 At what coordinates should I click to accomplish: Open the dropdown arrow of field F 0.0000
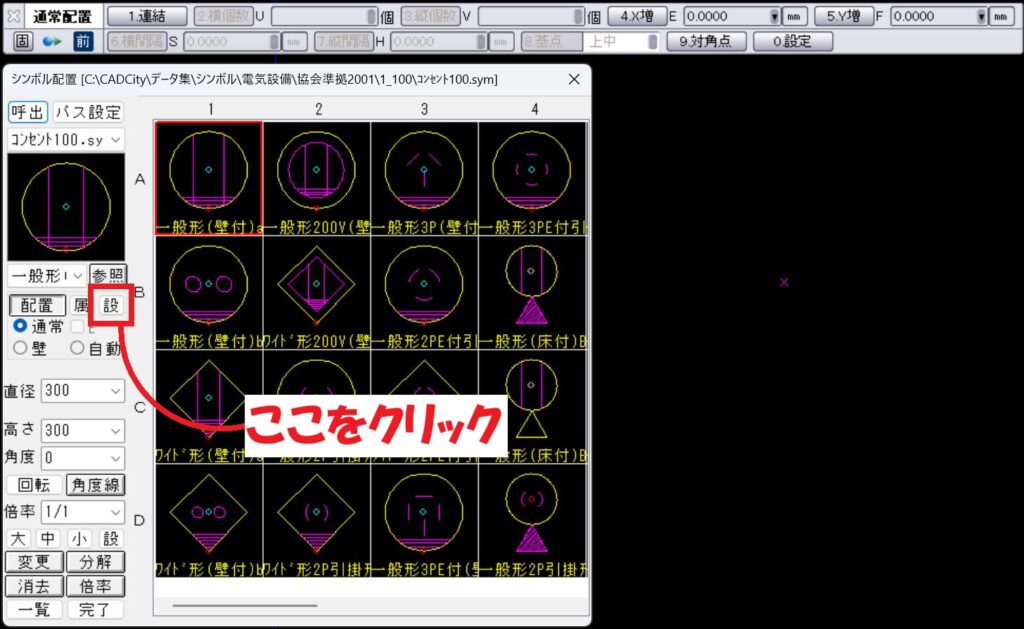point(981,16)
